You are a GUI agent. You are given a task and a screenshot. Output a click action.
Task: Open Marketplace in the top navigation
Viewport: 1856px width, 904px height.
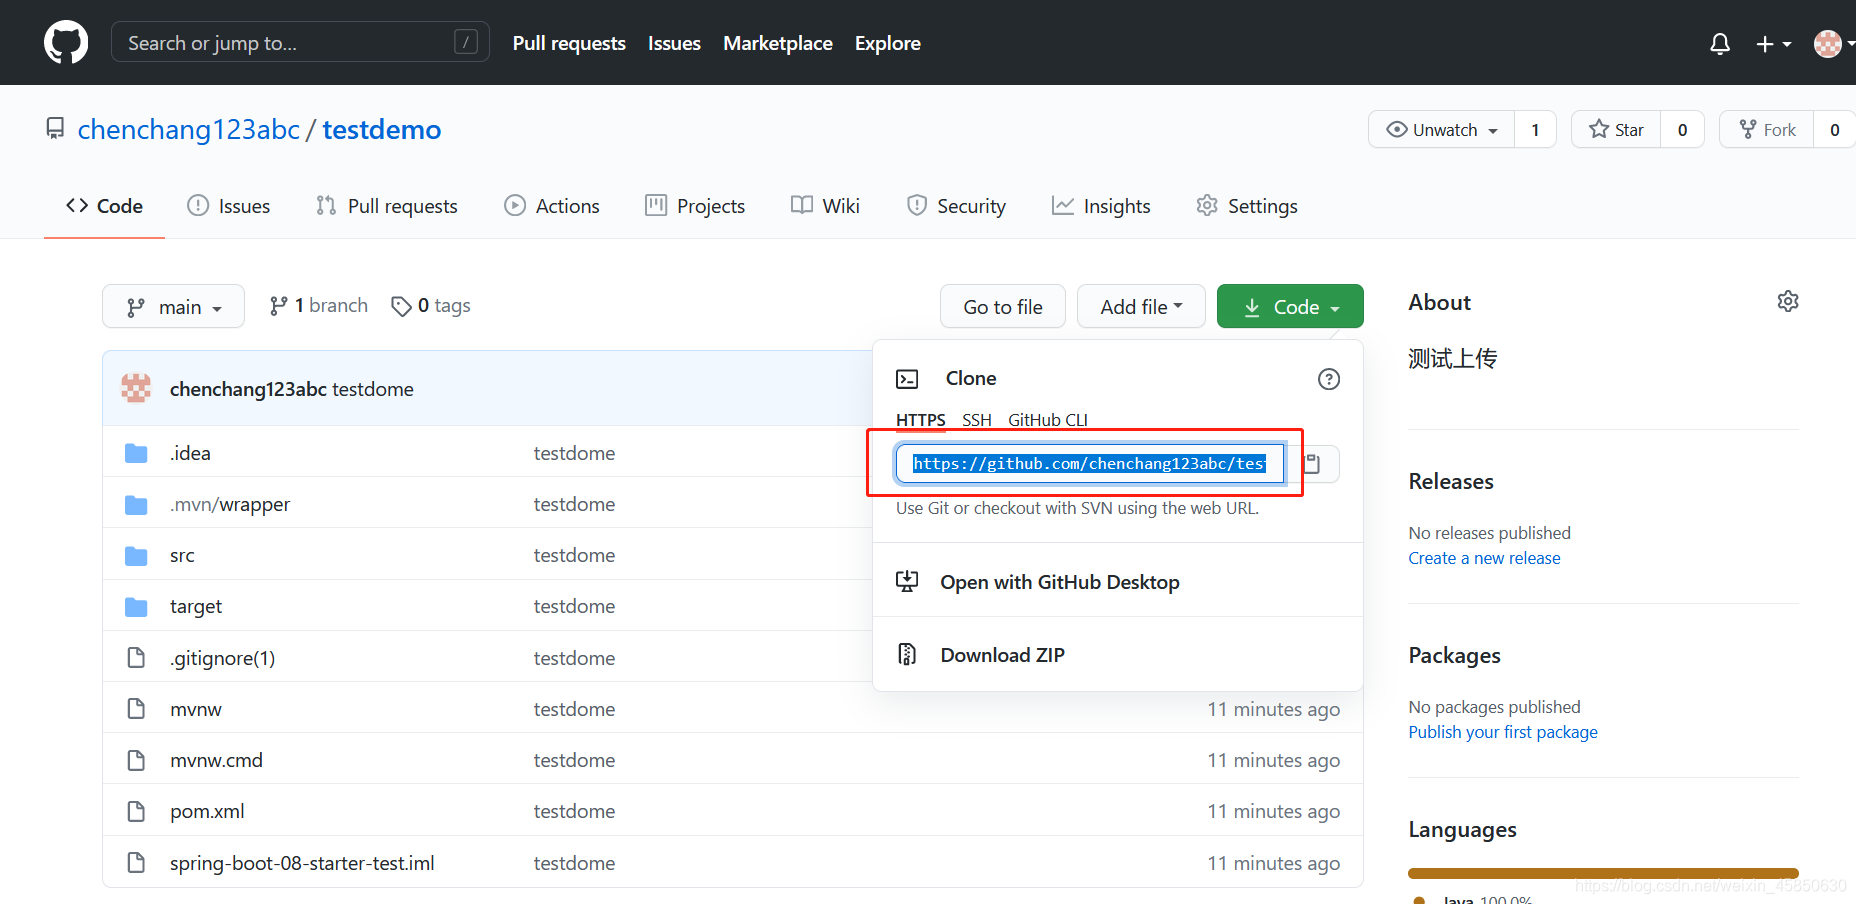coord(778,43)
